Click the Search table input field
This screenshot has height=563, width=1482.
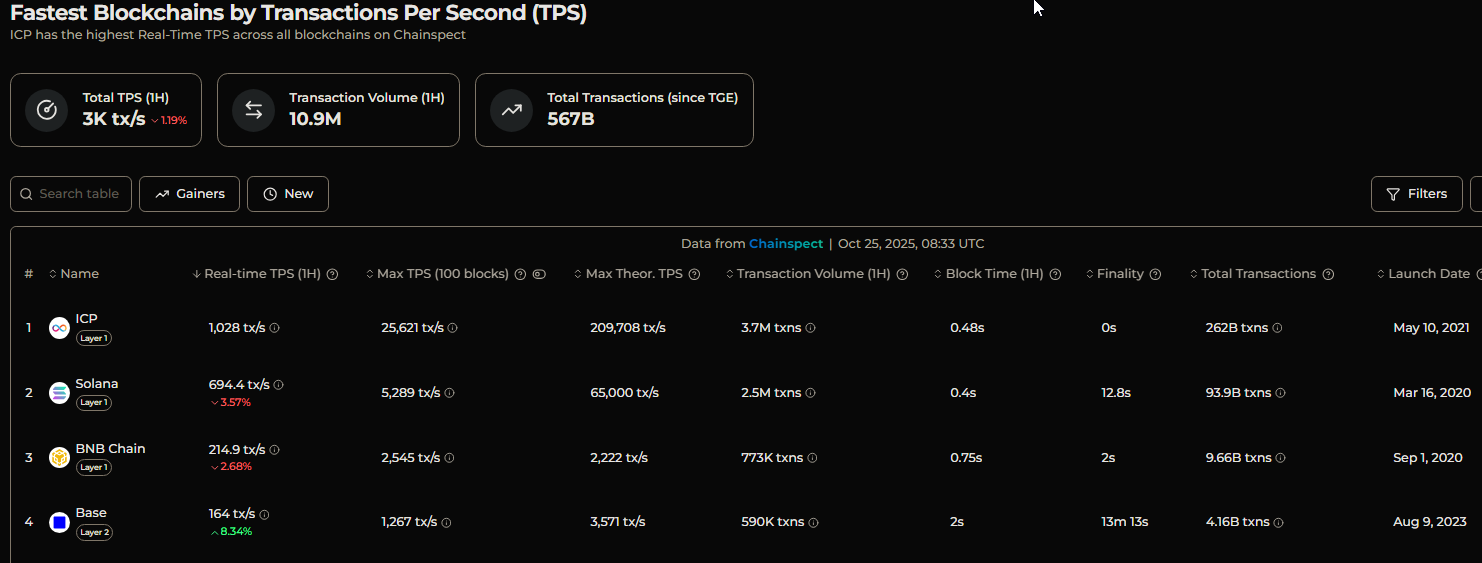point(79,194)
